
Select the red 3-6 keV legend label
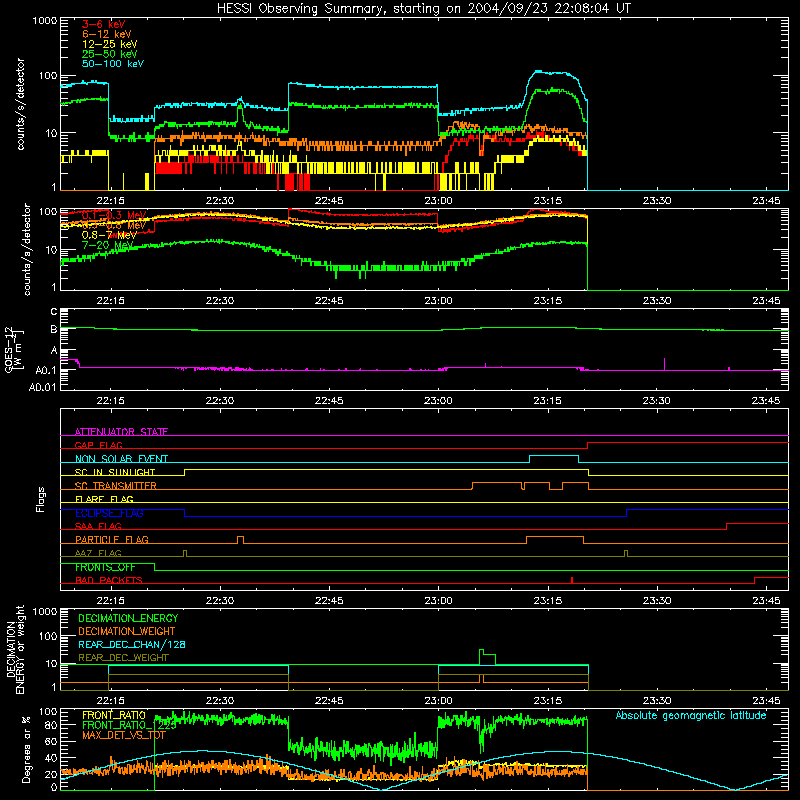point(103,24)
